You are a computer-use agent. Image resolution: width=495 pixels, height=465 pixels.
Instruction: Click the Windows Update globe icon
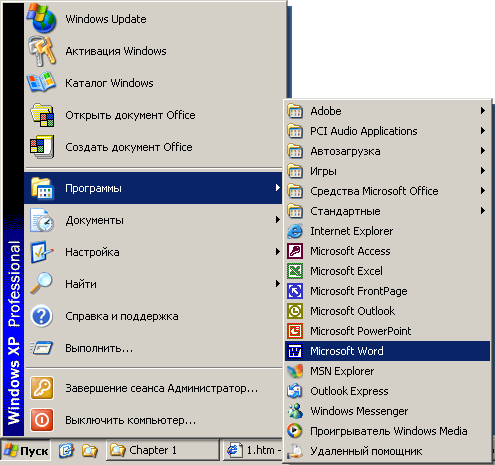[x=41, y=19]
